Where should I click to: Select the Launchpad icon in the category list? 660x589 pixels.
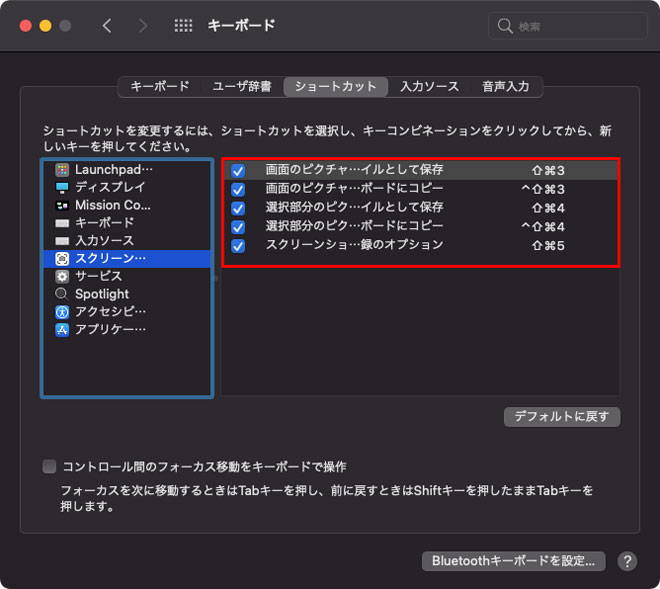pos(62,170)
